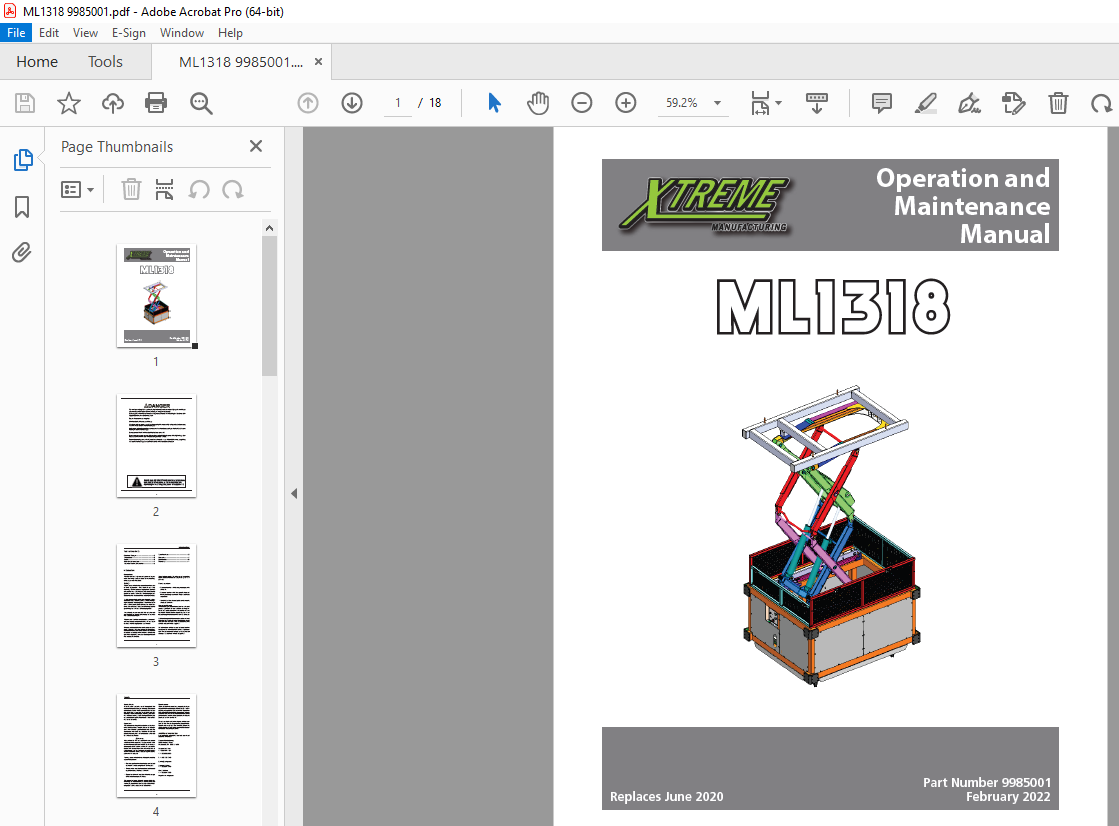Open the Window menu

tap(181, 33)
